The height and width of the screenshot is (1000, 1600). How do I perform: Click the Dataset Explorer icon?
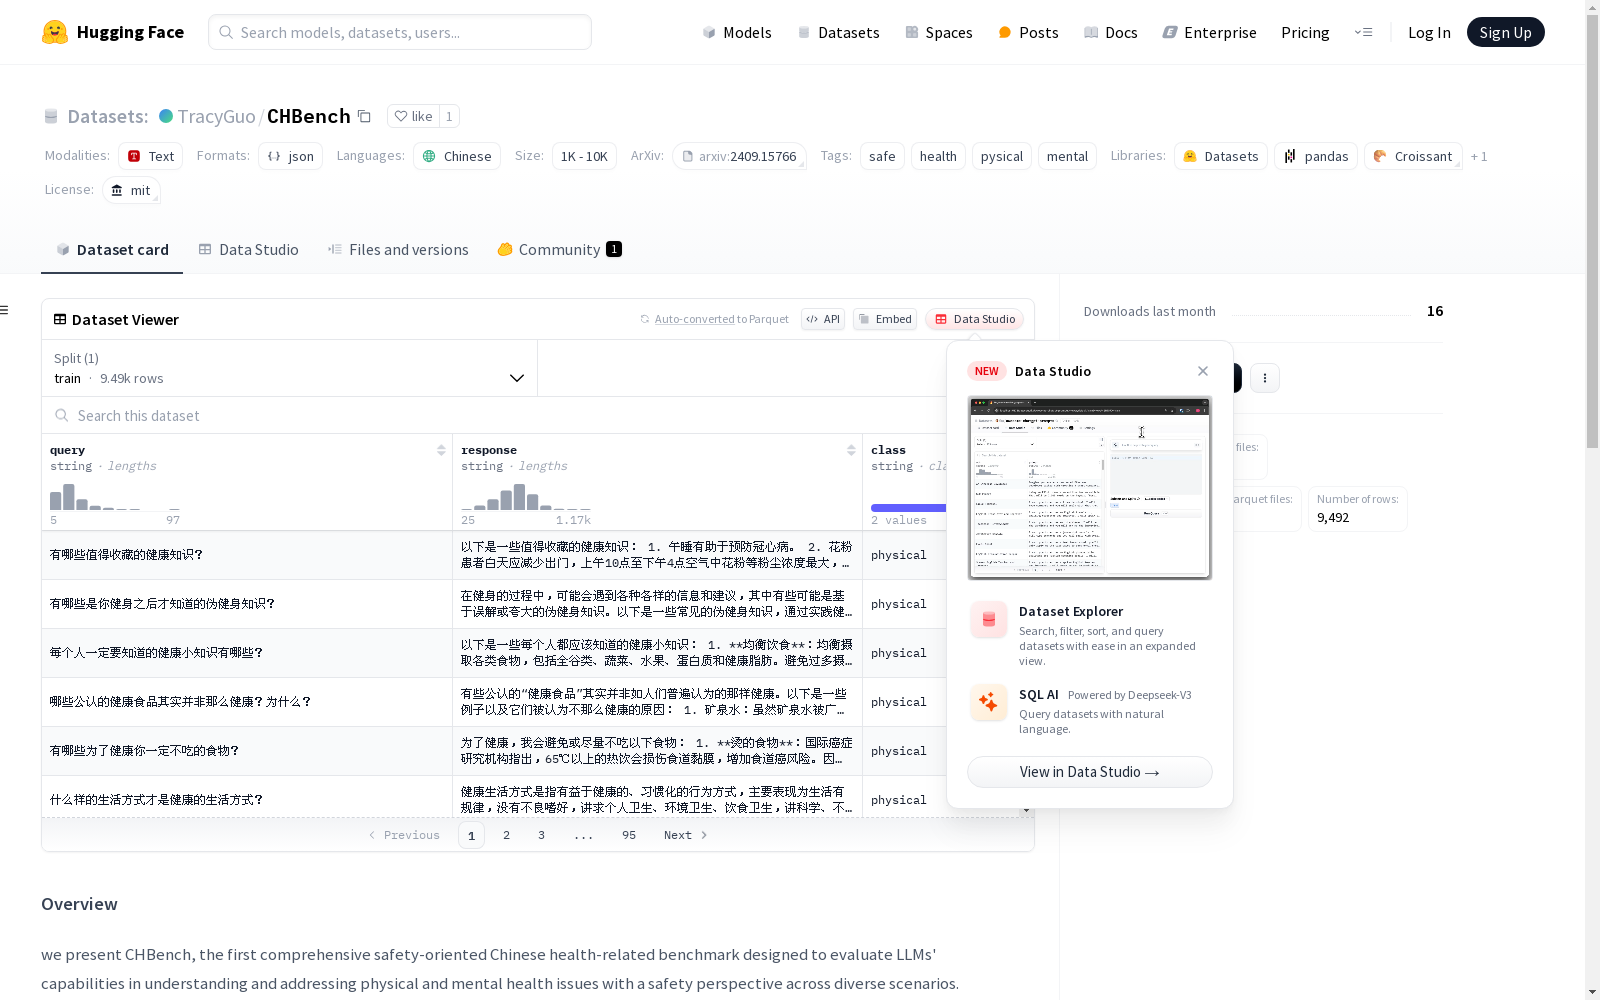[989, 620]
